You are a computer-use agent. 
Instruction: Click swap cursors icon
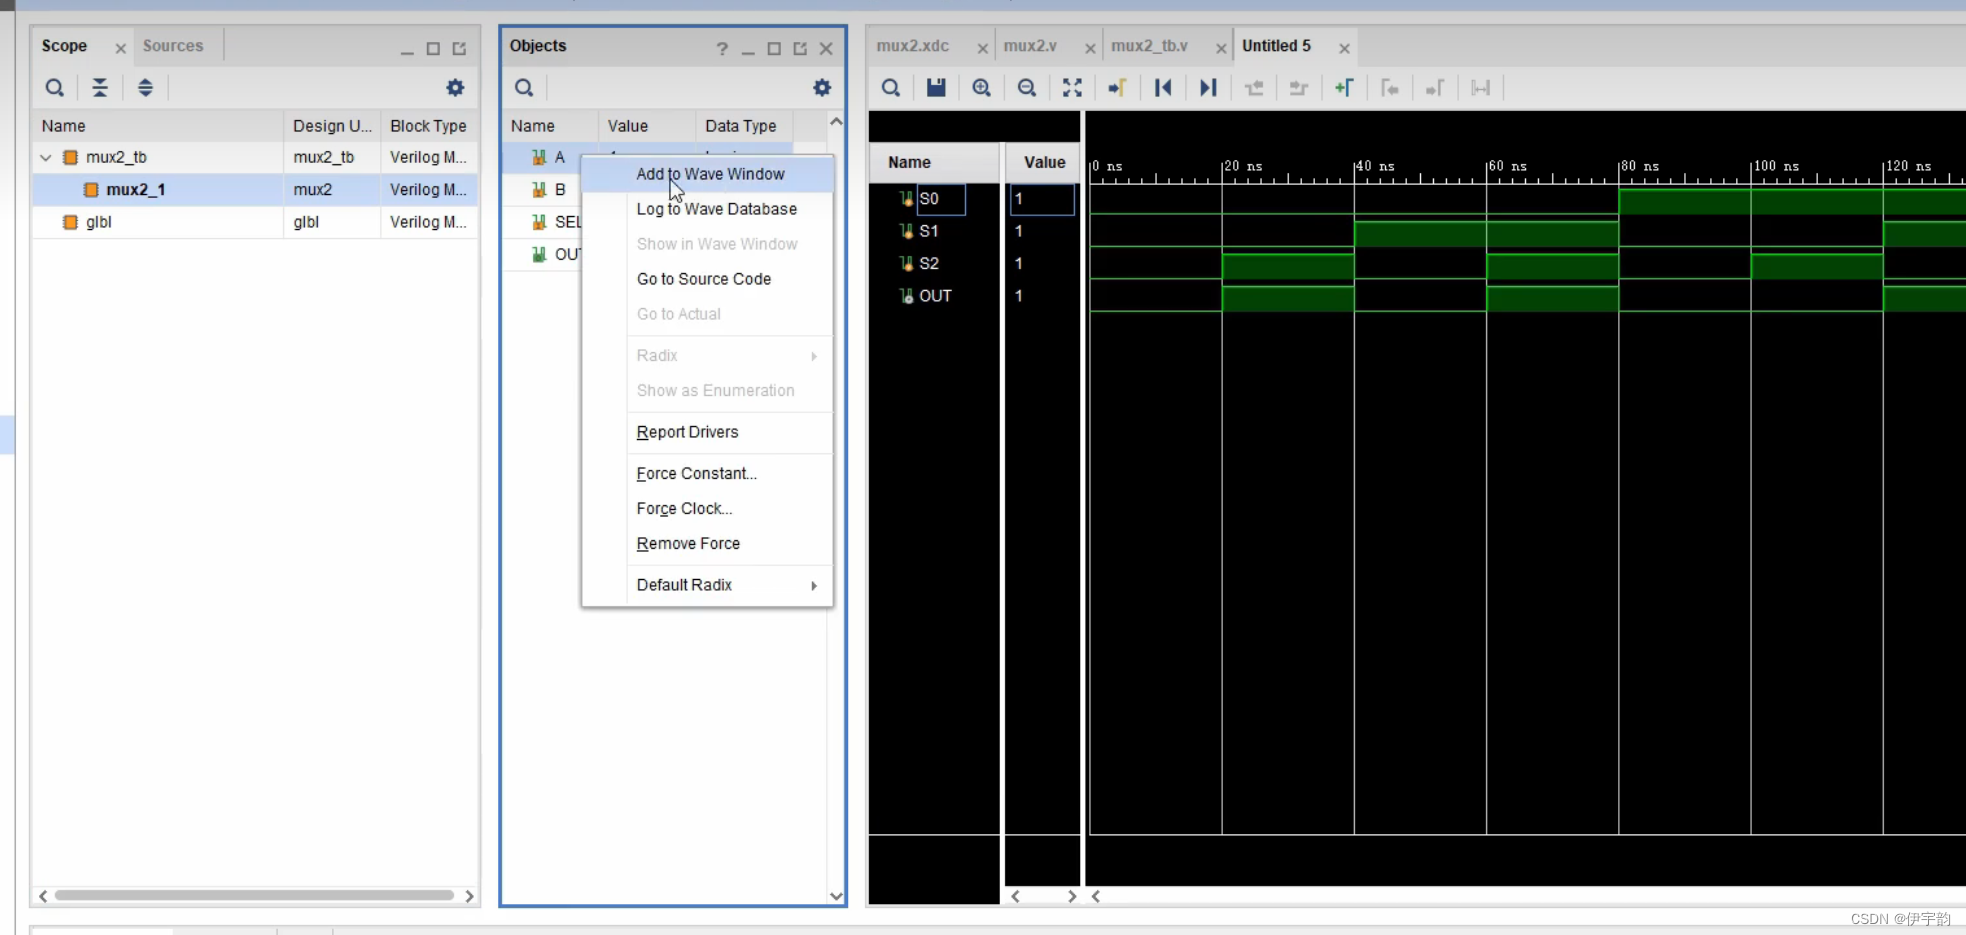coord(1481,88)
